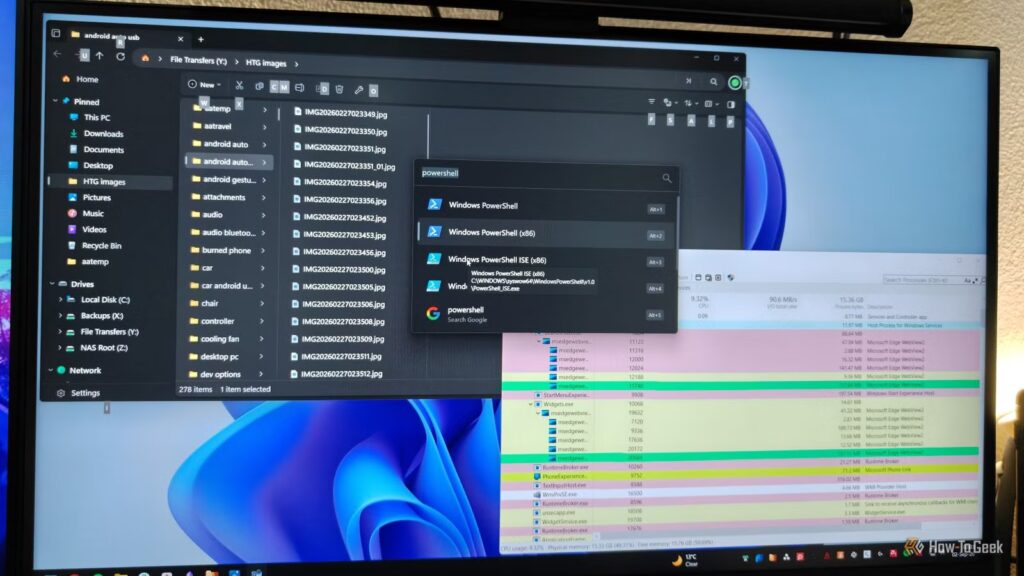
Task: Expand NAS Root (Z:) drive node
Action: click(x=59, y=348)
